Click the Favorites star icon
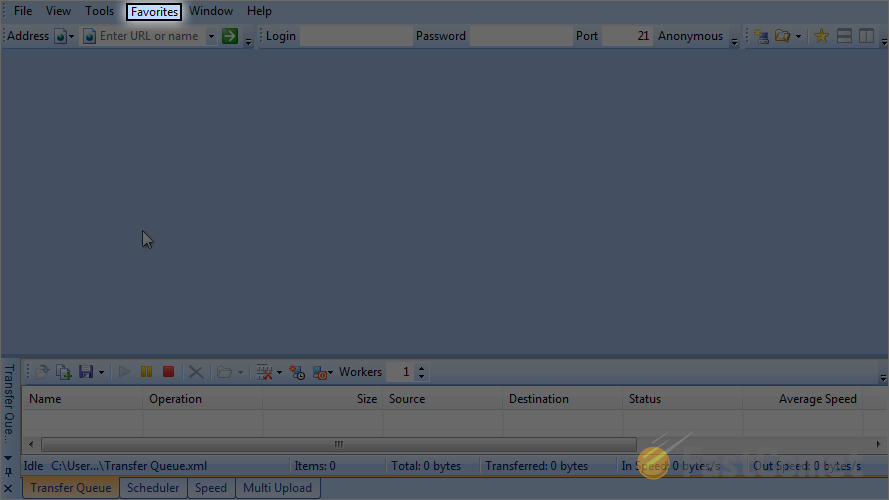The height and width of the screenshot is (500, 889). 821,36
